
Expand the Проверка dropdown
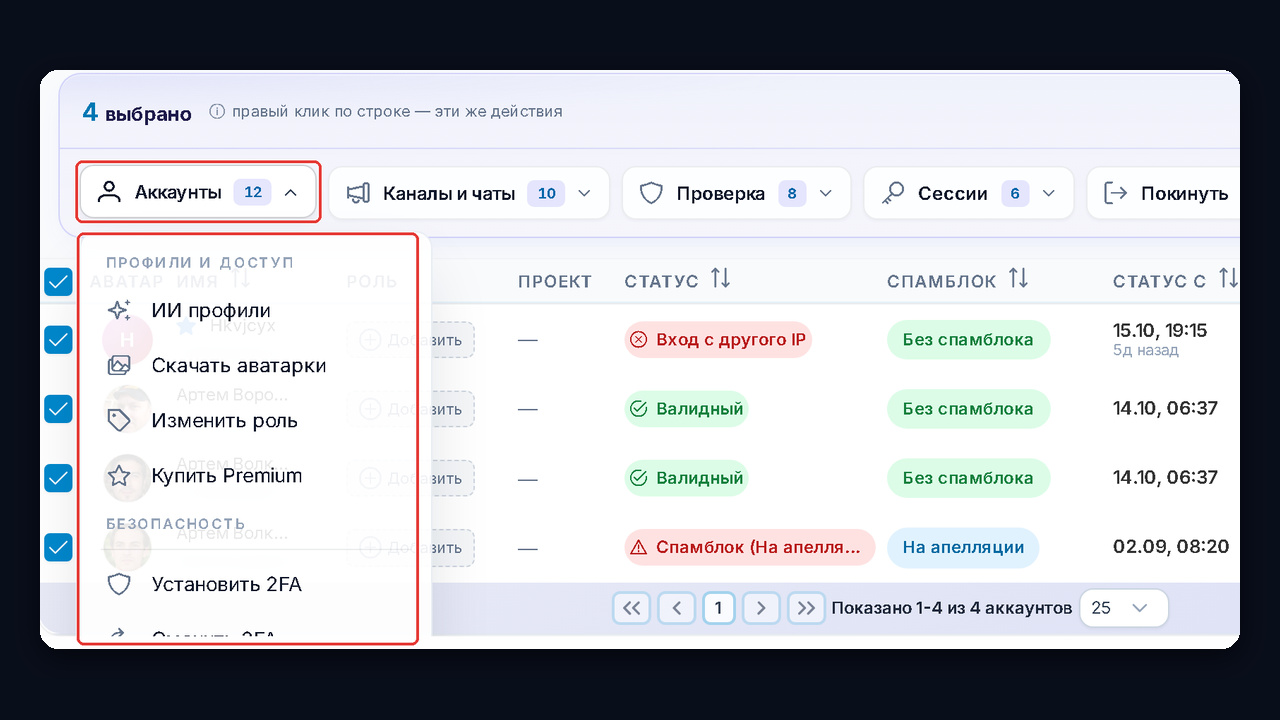pyautogui.click(x=736, y=193)
